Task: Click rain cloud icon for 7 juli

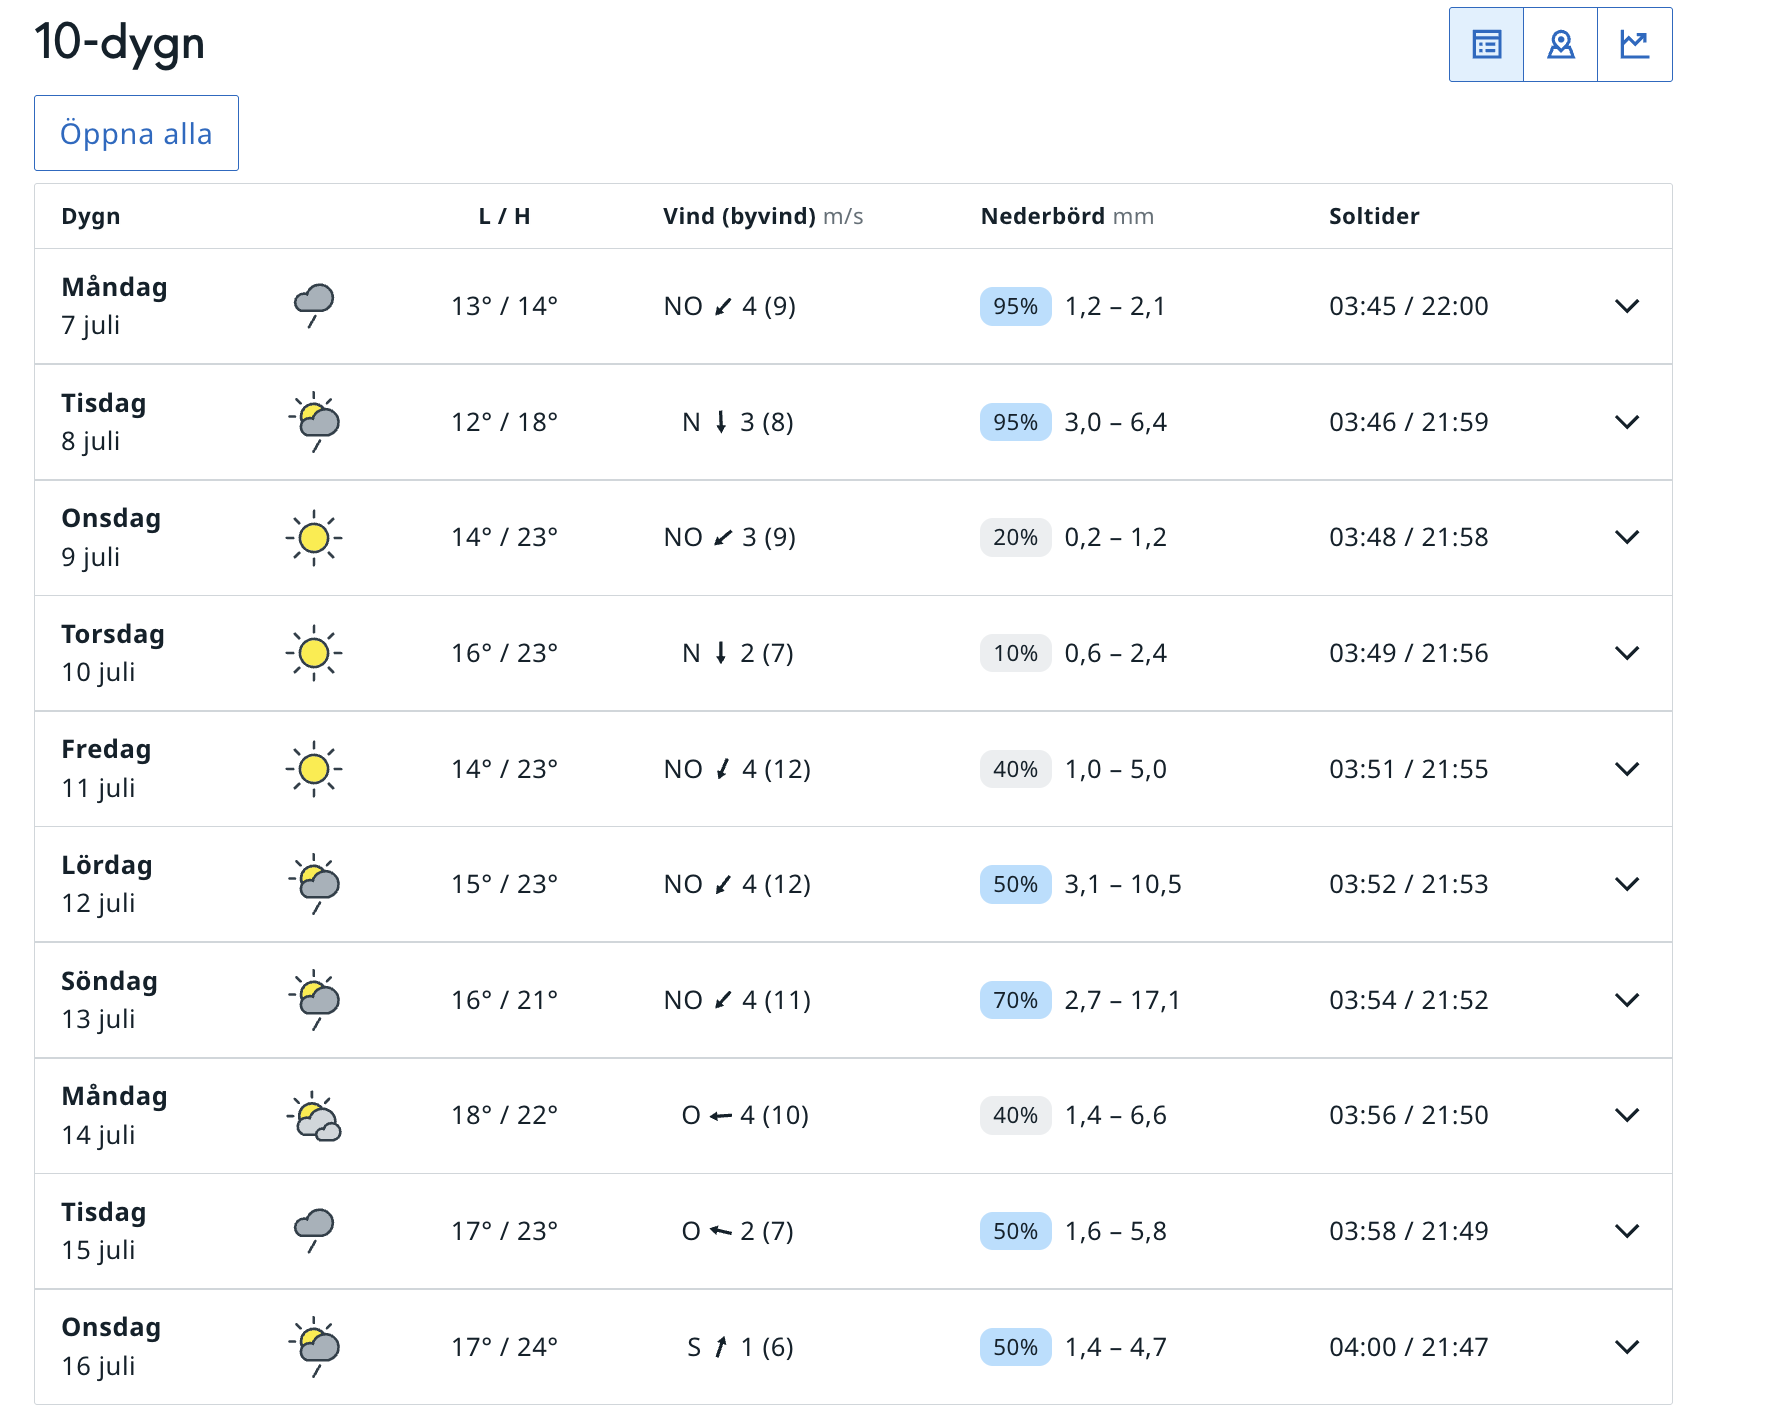Action: (x=314, y=306)
